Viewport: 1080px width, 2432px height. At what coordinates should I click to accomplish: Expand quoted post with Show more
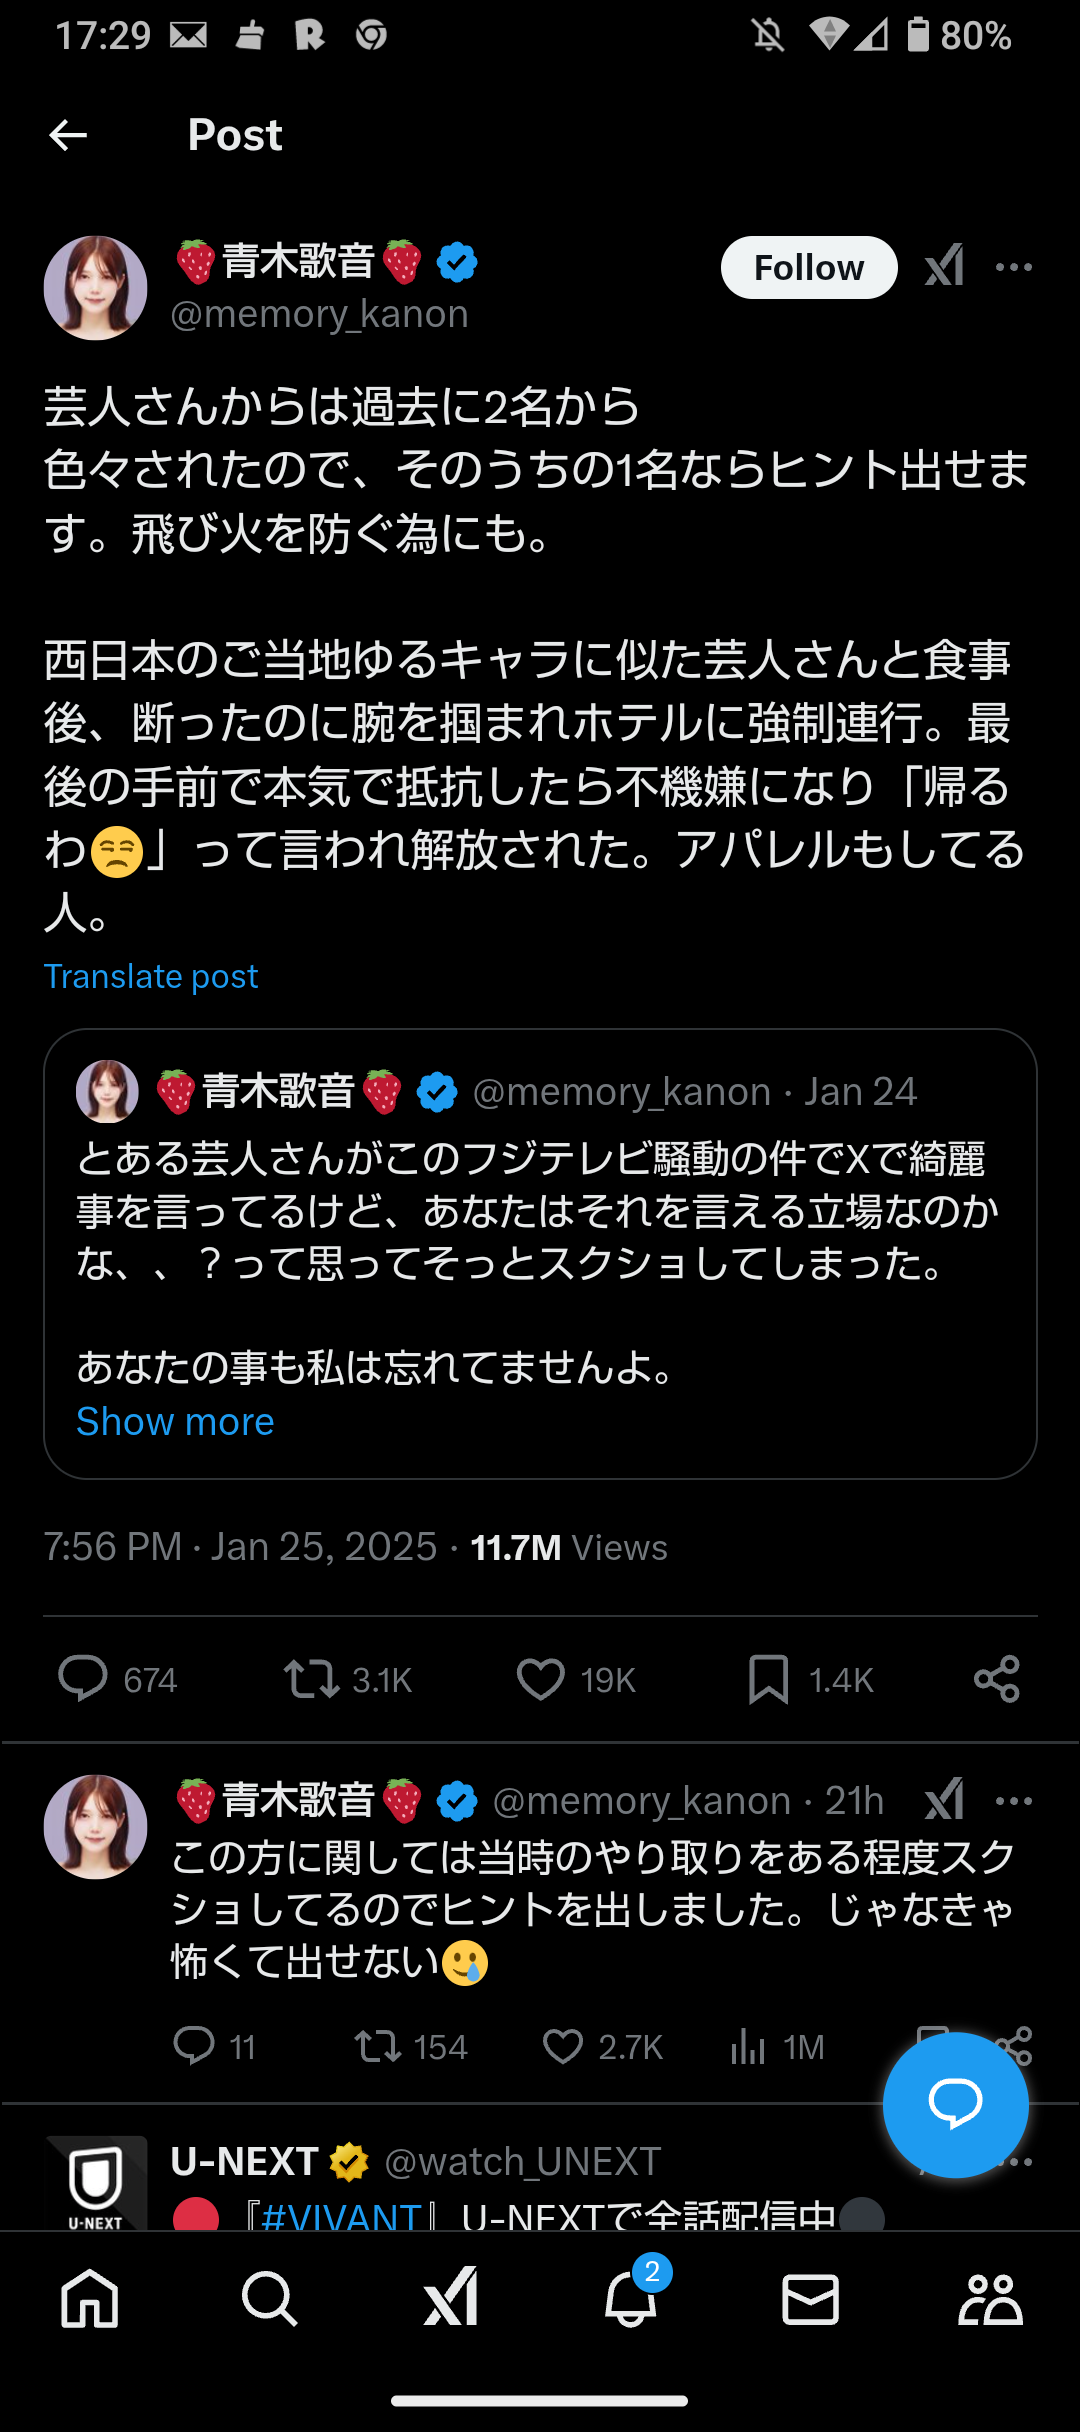pos(175,1421)
